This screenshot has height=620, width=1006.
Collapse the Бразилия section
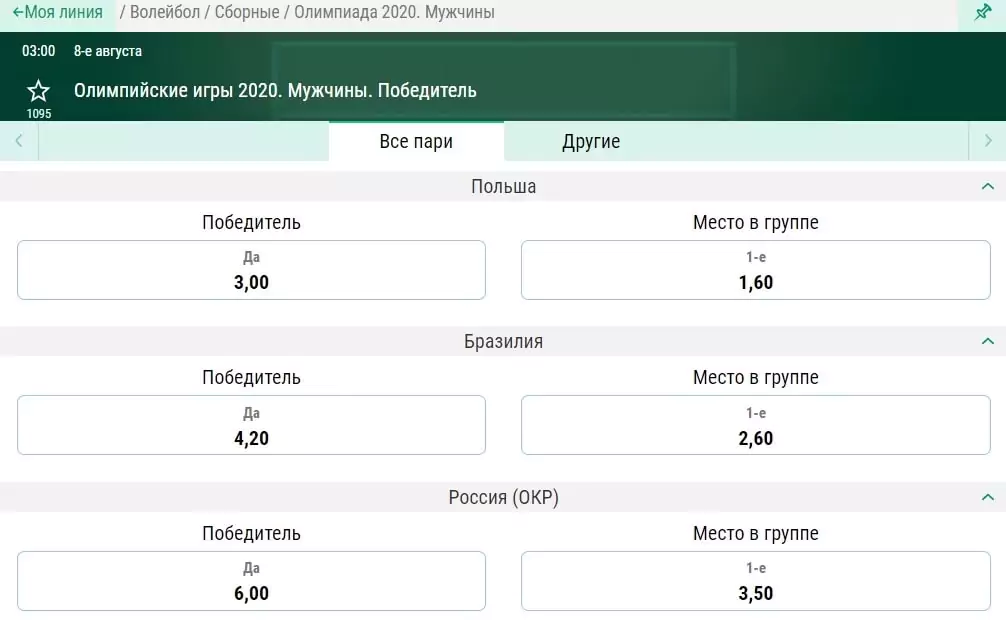tap(987, 341)
